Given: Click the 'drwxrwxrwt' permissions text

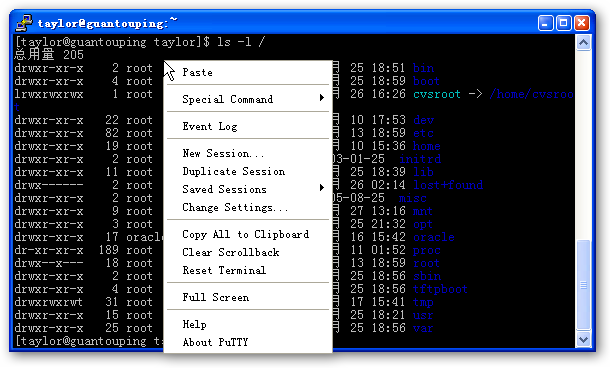Looking at the screenshot, I should pos(49,302).
